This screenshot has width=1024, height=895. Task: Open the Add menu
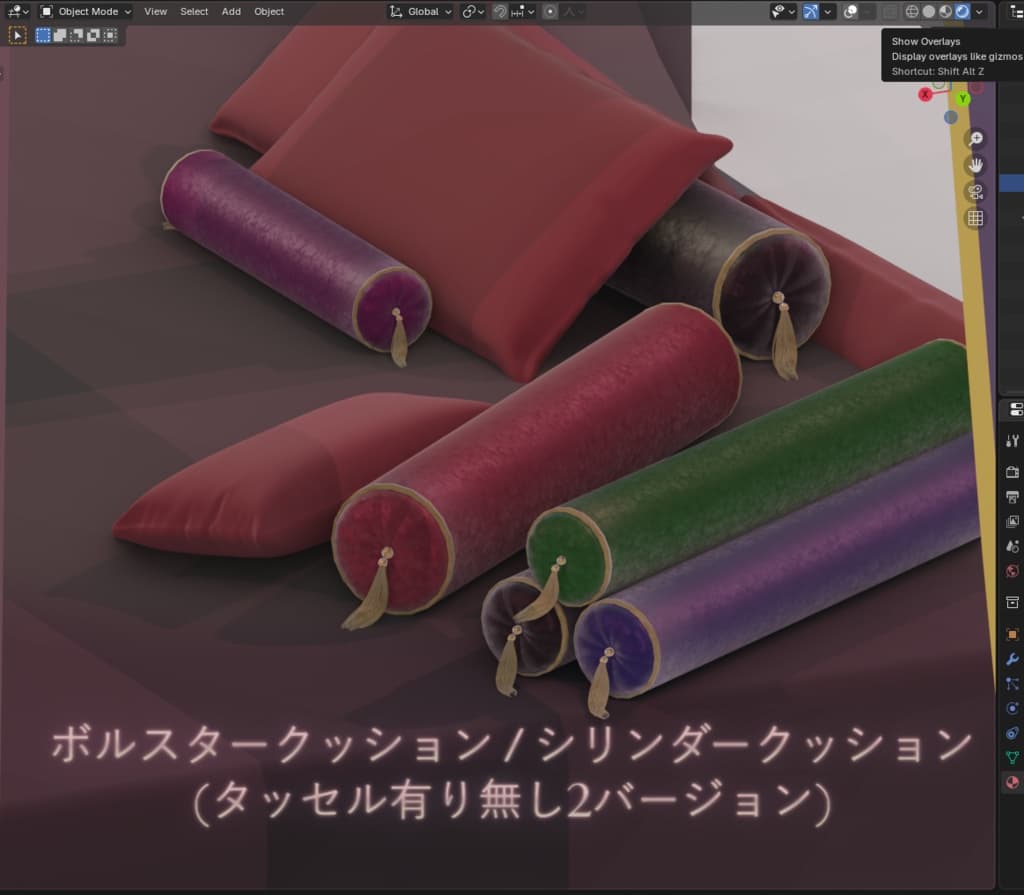point(231,11)
